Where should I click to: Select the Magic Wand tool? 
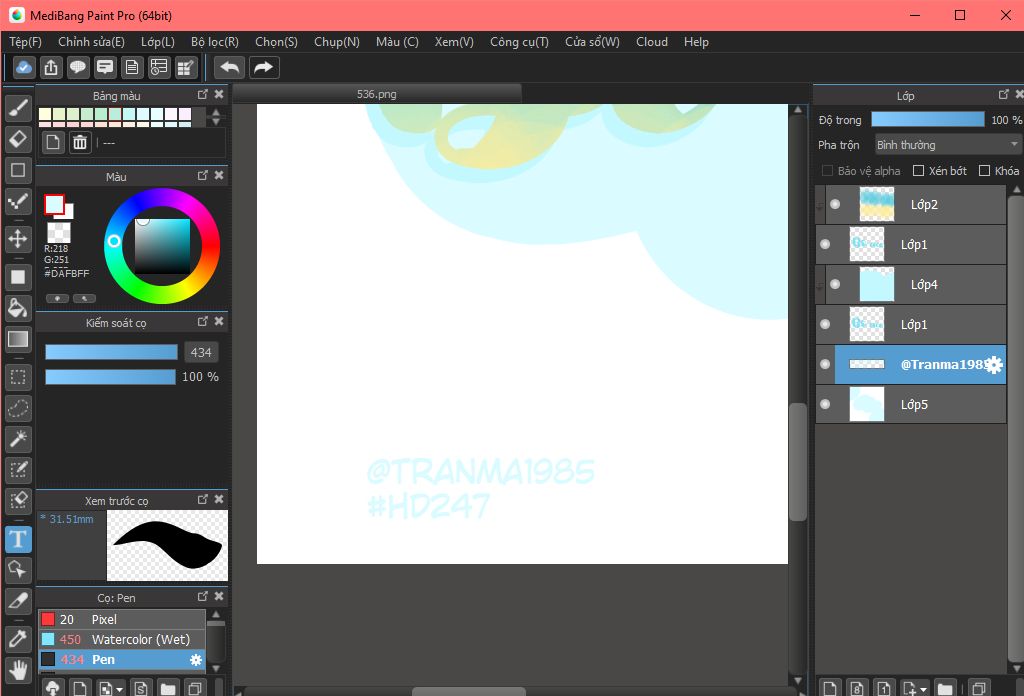18,439
